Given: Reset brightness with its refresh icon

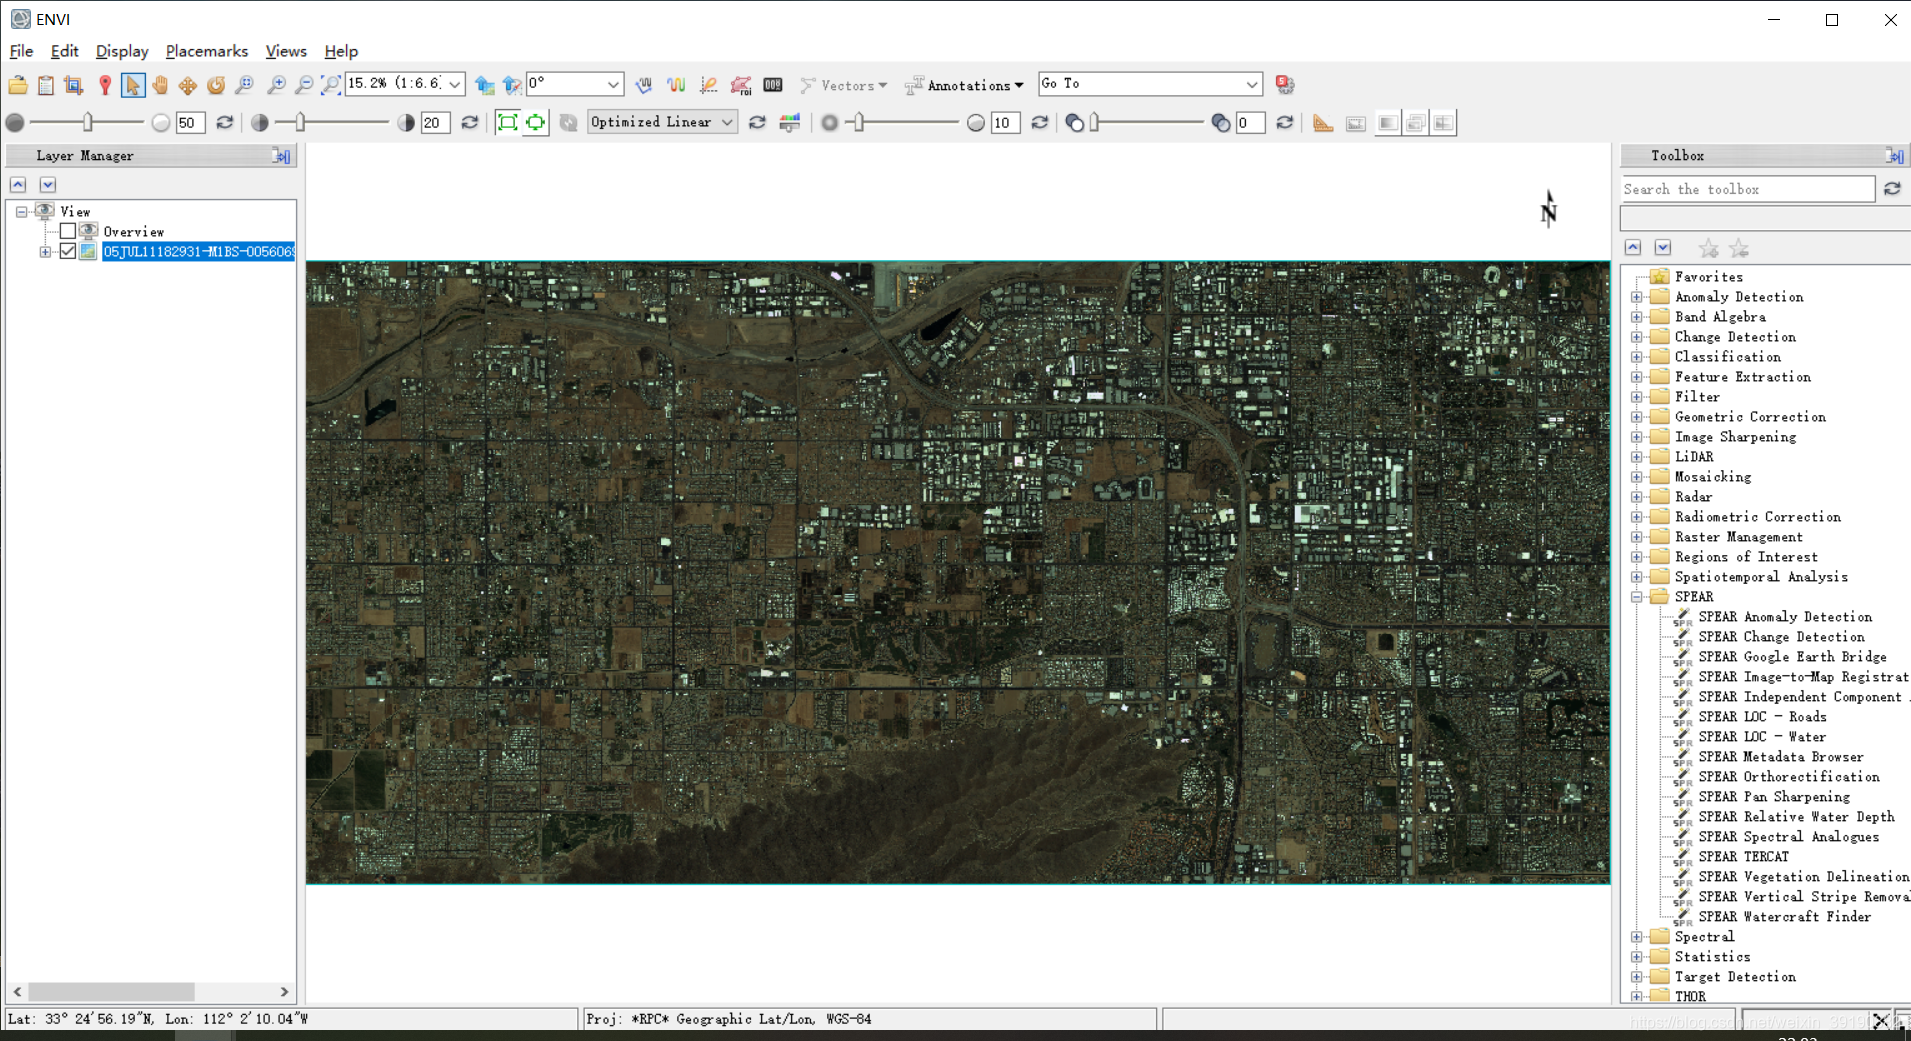Looking at the screenshot, I should pyautogui.click(x=225, y=122).
